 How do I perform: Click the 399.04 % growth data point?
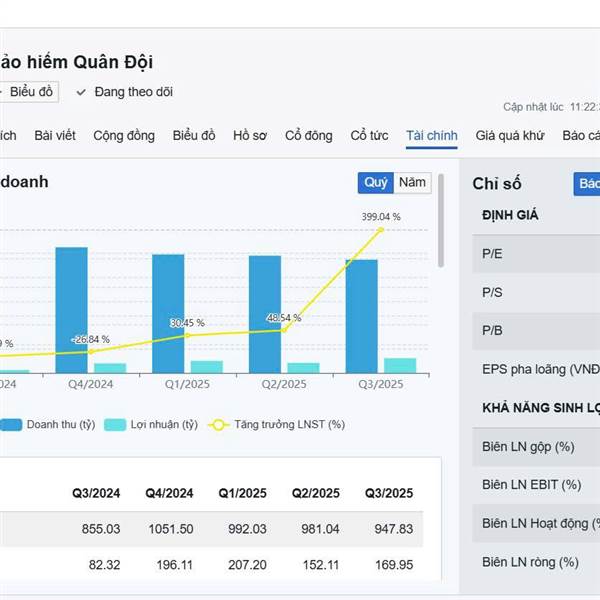pos(381,230)
